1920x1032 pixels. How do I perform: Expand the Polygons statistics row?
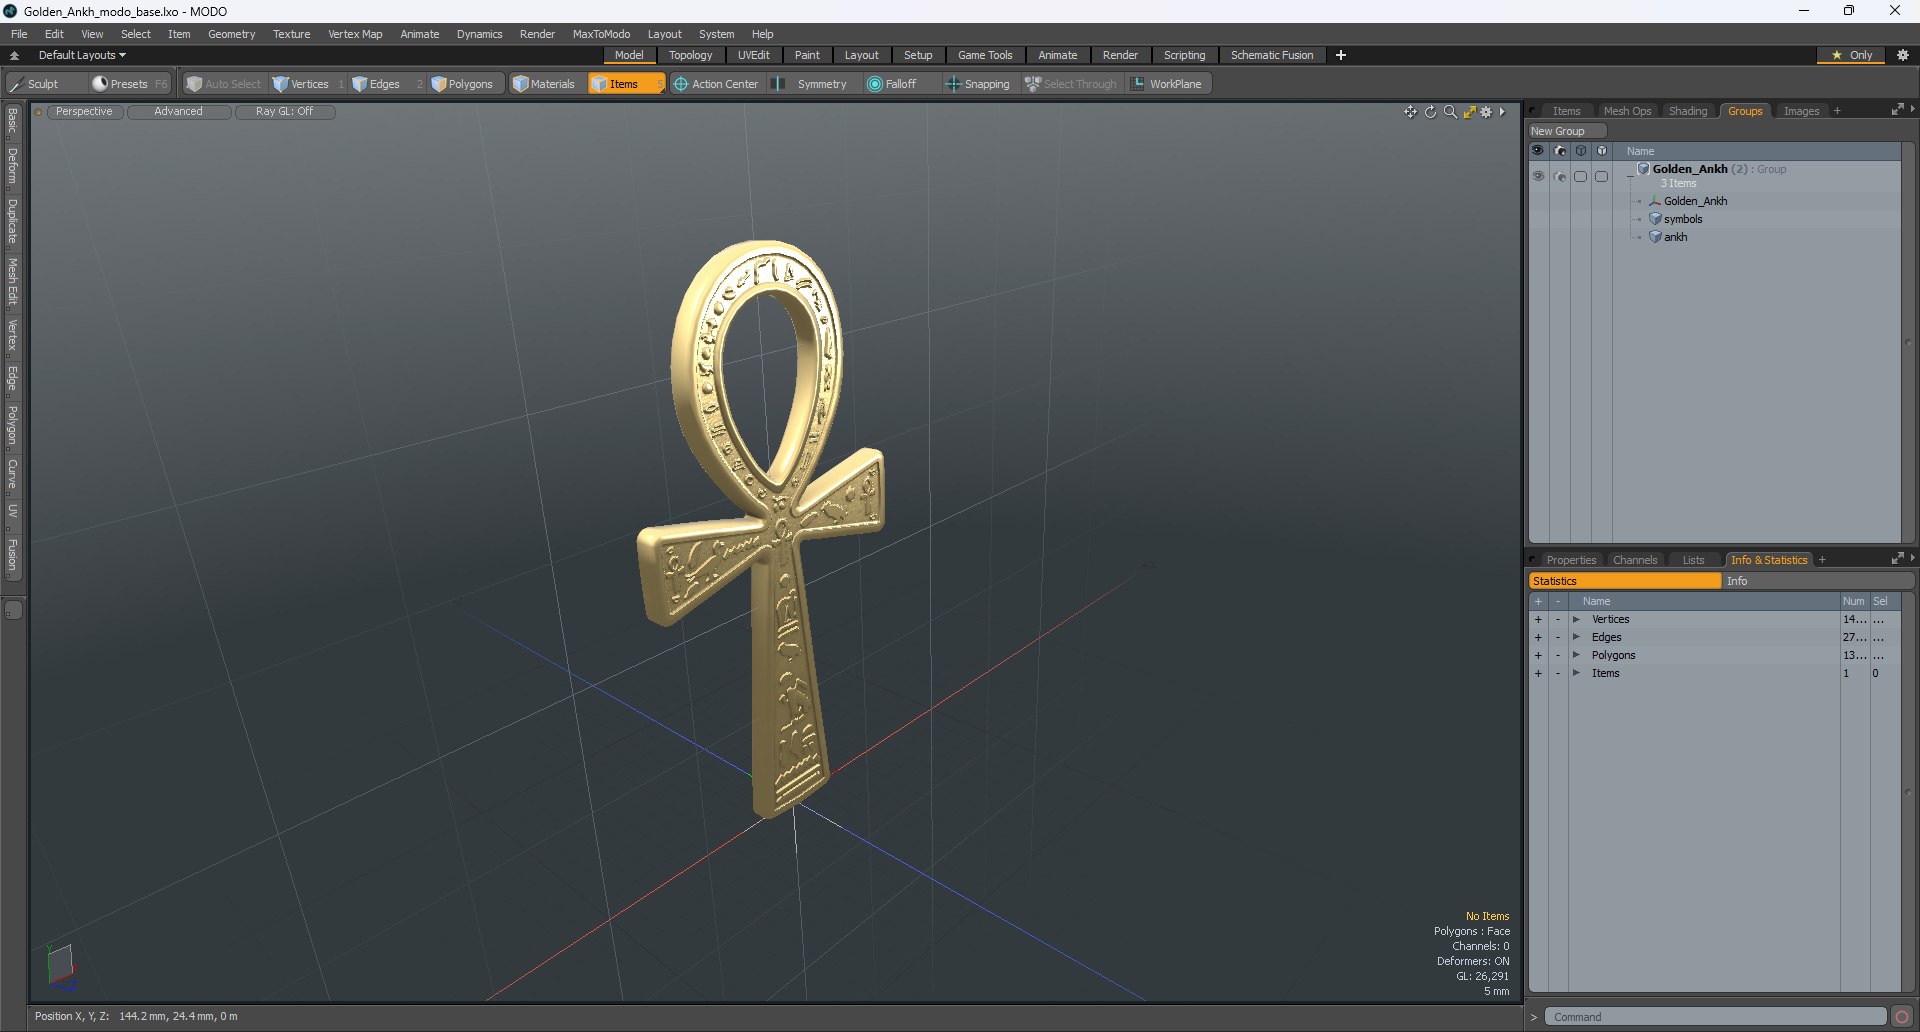1576,656
